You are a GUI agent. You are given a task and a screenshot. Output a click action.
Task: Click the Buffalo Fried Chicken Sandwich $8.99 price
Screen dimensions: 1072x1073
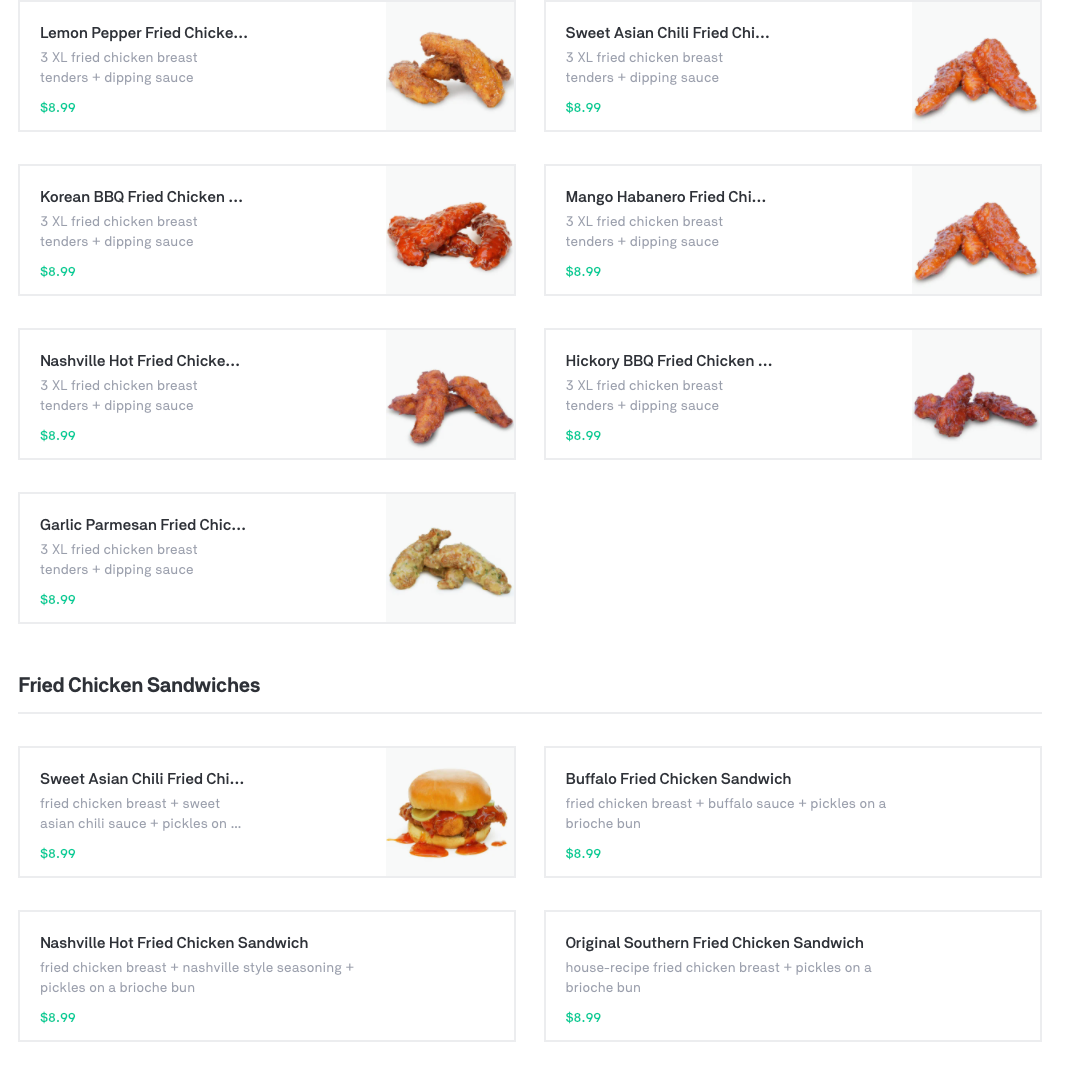coord(583,854)
